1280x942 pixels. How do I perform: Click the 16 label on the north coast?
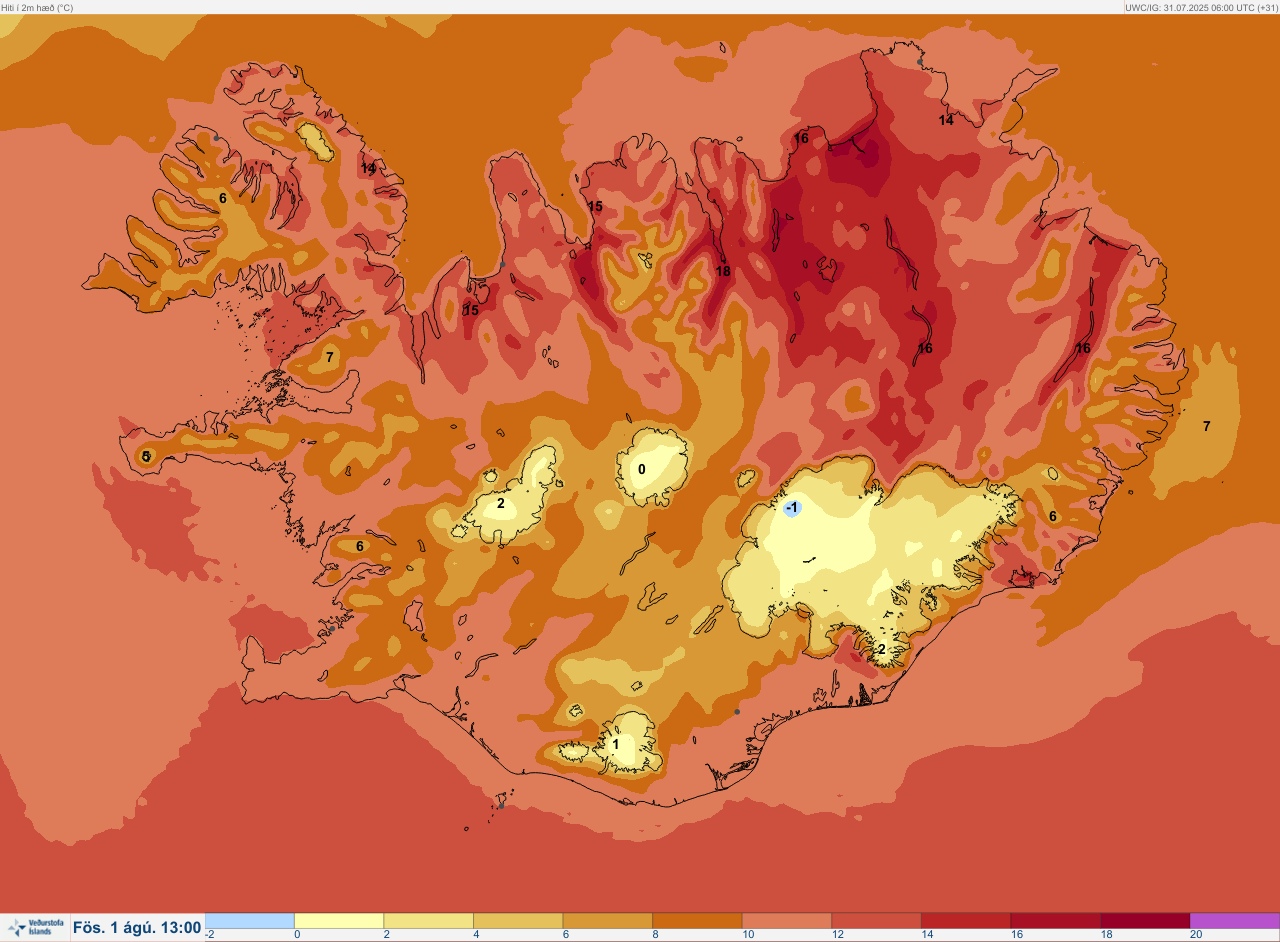(801, 138)
